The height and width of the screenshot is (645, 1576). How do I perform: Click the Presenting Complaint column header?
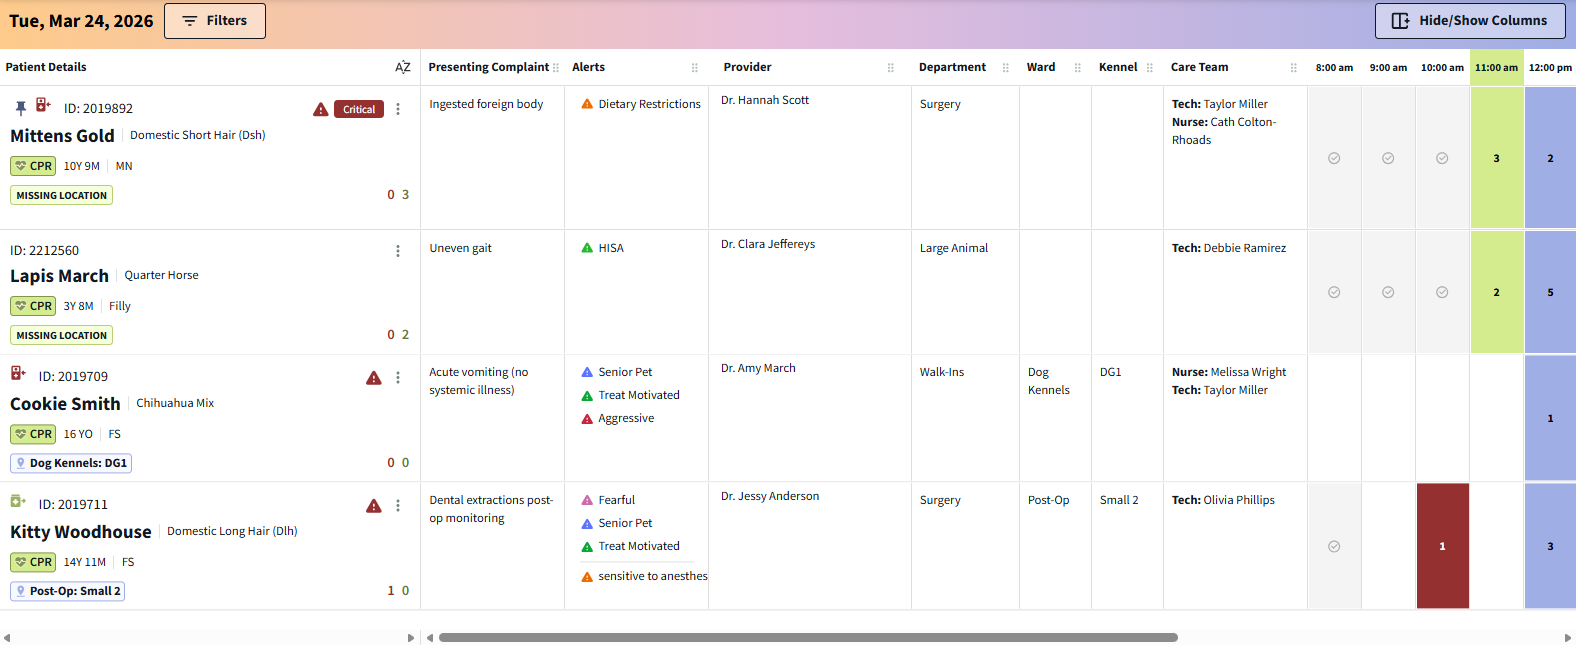pyautogui.click(x=488, y=67)
